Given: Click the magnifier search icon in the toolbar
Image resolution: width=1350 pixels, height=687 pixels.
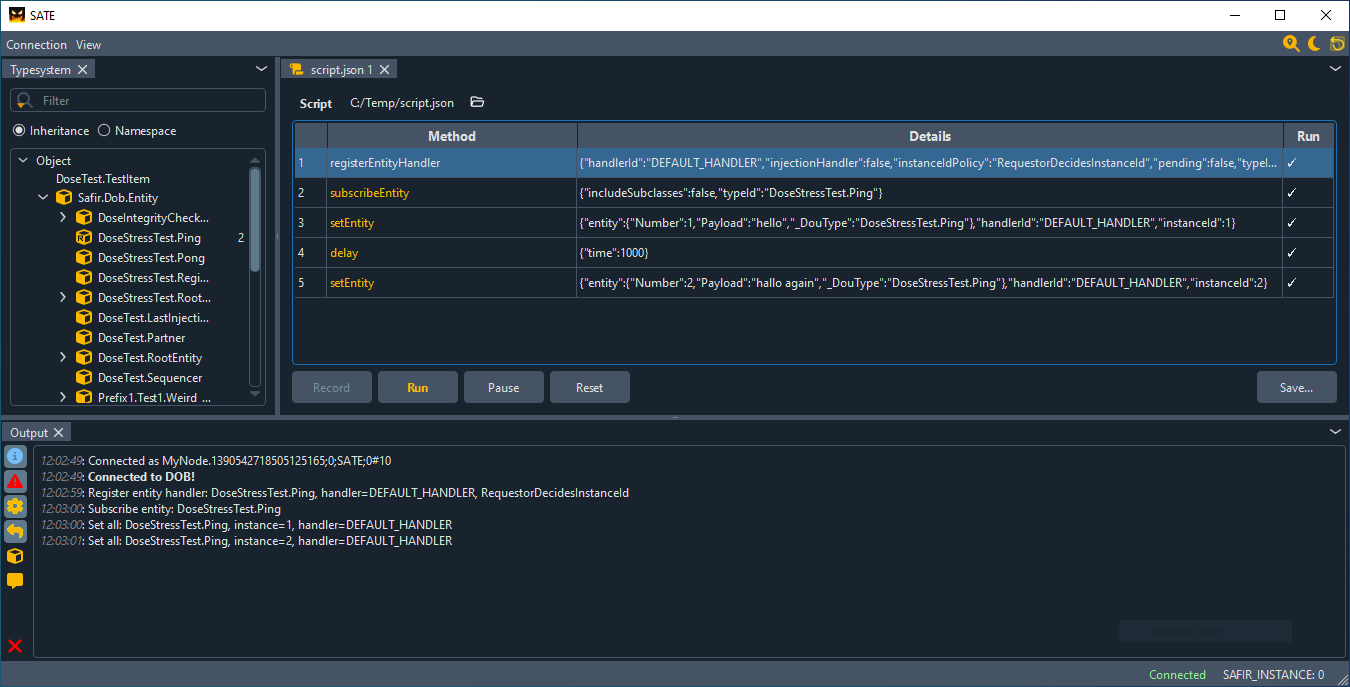Looking at the screenshot, I should pyautogui.click(x=1291, y=43).
